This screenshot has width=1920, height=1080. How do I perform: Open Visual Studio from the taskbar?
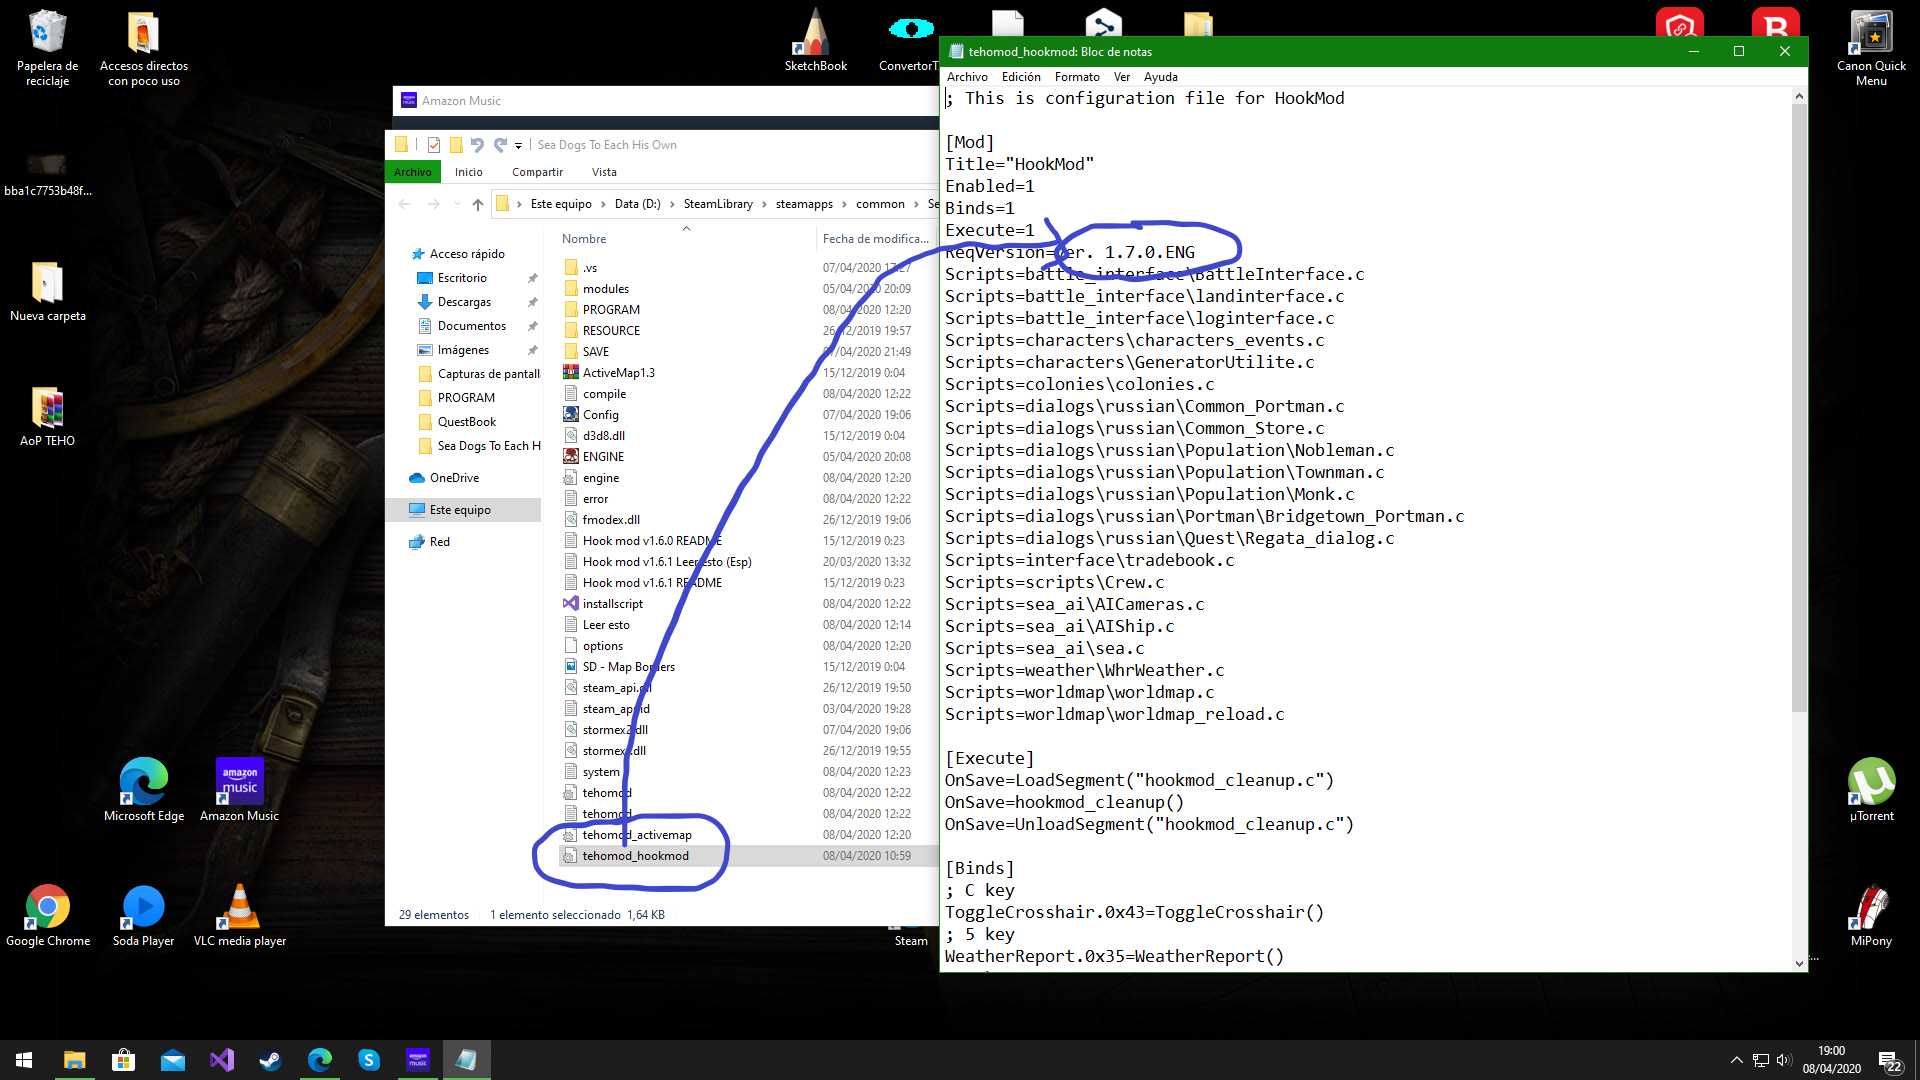tap(221, 1060)
